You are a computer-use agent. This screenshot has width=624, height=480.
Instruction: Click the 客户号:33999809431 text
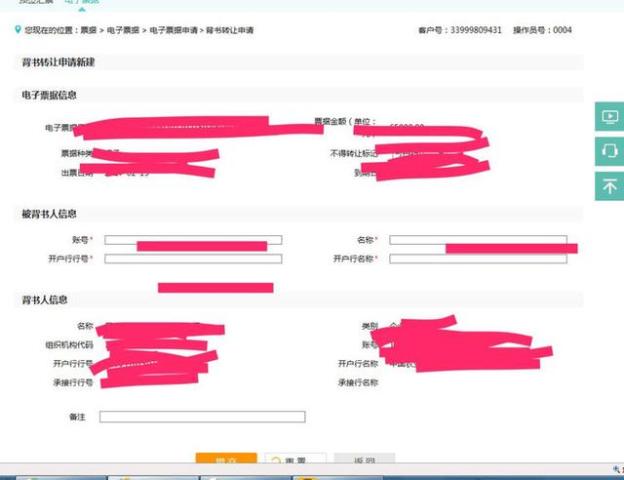click(x=460, y=30)
